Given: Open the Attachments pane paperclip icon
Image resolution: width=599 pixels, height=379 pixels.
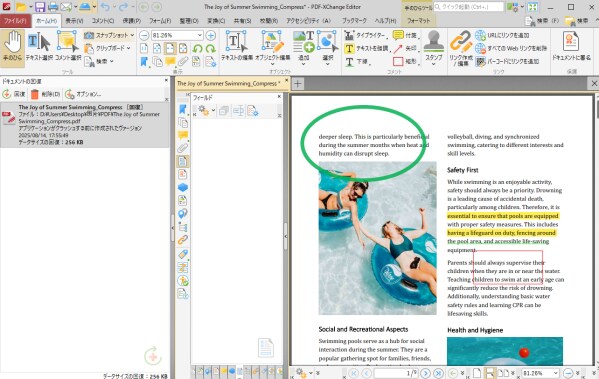Looking at the screenshot, I should tap(183, 148).
